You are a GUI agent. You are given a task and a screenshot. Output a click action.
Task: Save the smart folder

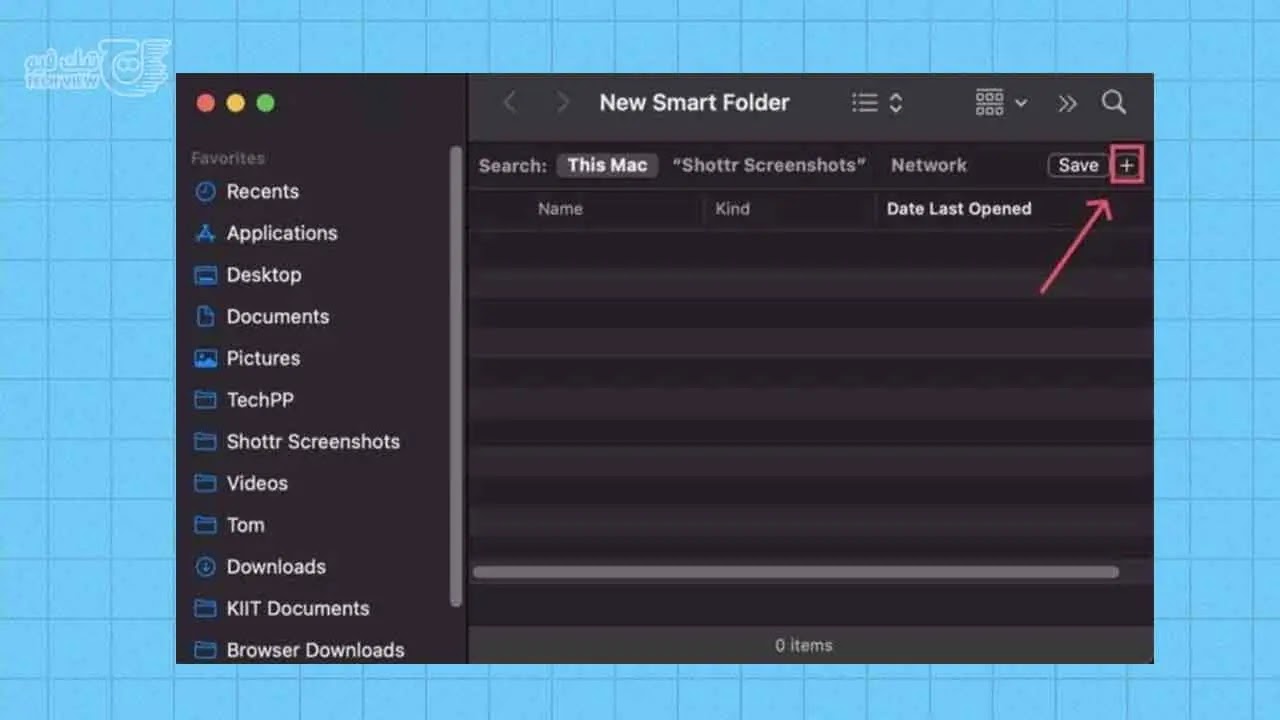point(1078,166)
